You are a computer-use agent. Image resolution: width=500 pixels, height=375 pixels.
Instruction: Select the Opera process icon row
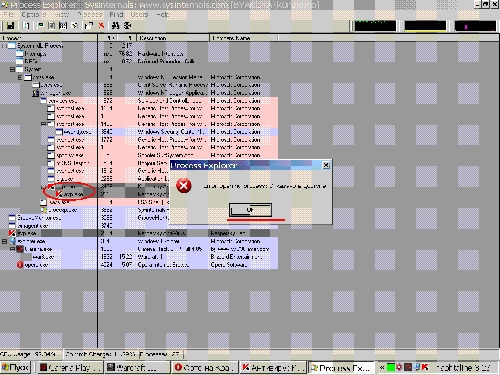[139, 265]
